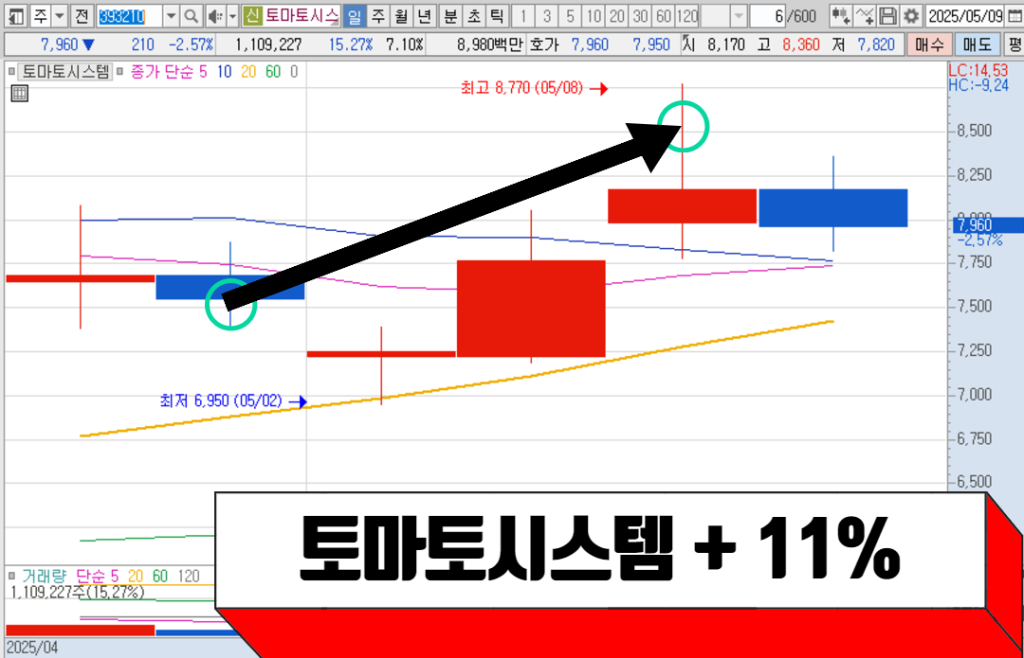Select the 20 interval button
1024x658 pixels.
click(617, 15)
